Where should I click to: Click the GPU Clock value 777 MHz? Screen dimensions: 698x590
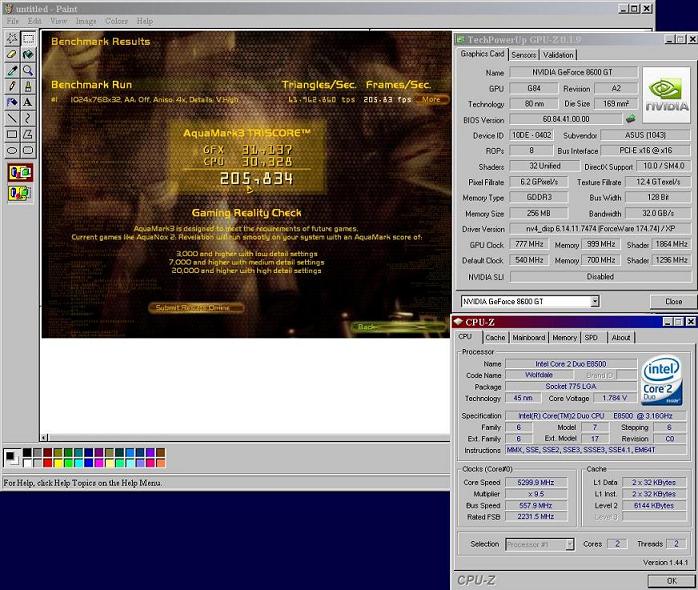529,244
